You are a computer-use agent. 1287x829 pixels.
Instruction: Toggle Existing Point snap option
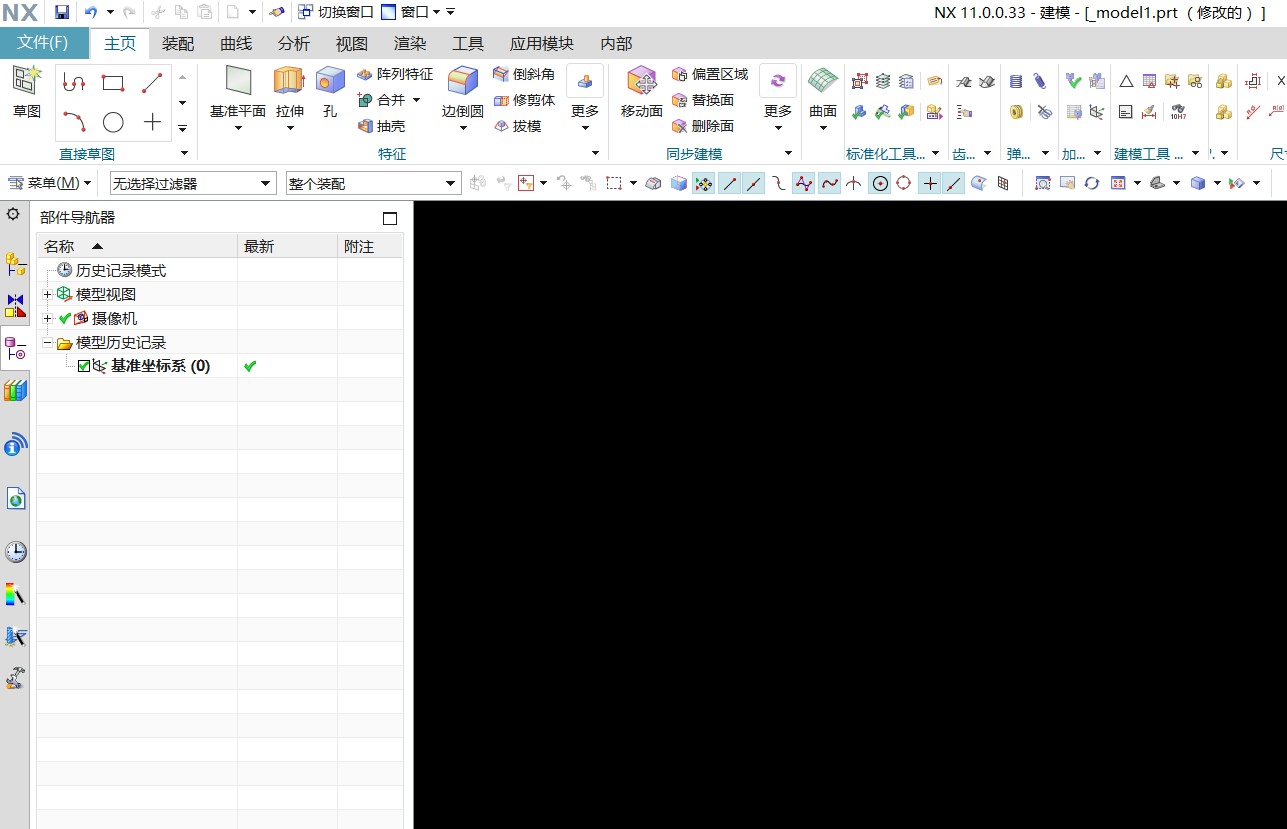click(x=930, y=183)
